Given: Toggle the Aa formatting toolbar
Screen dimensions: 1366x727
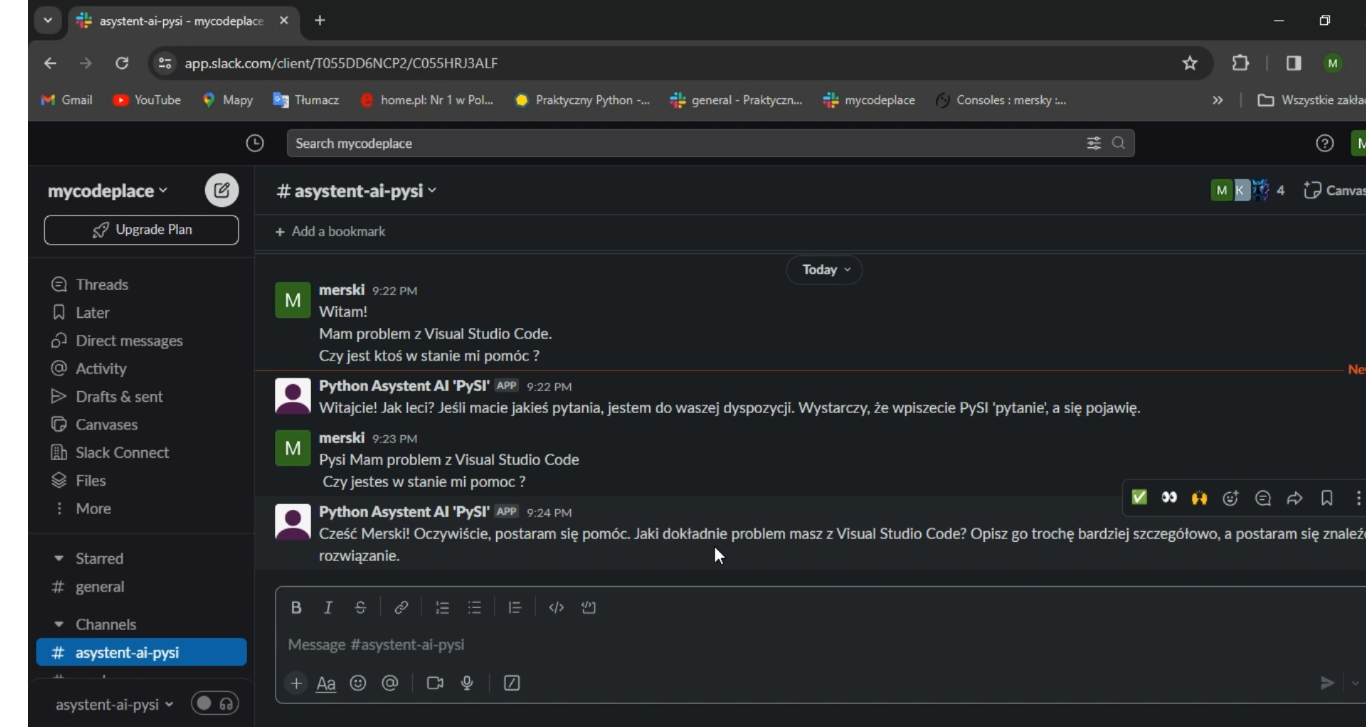Looking at the screenshot, I should coord(326,683).
